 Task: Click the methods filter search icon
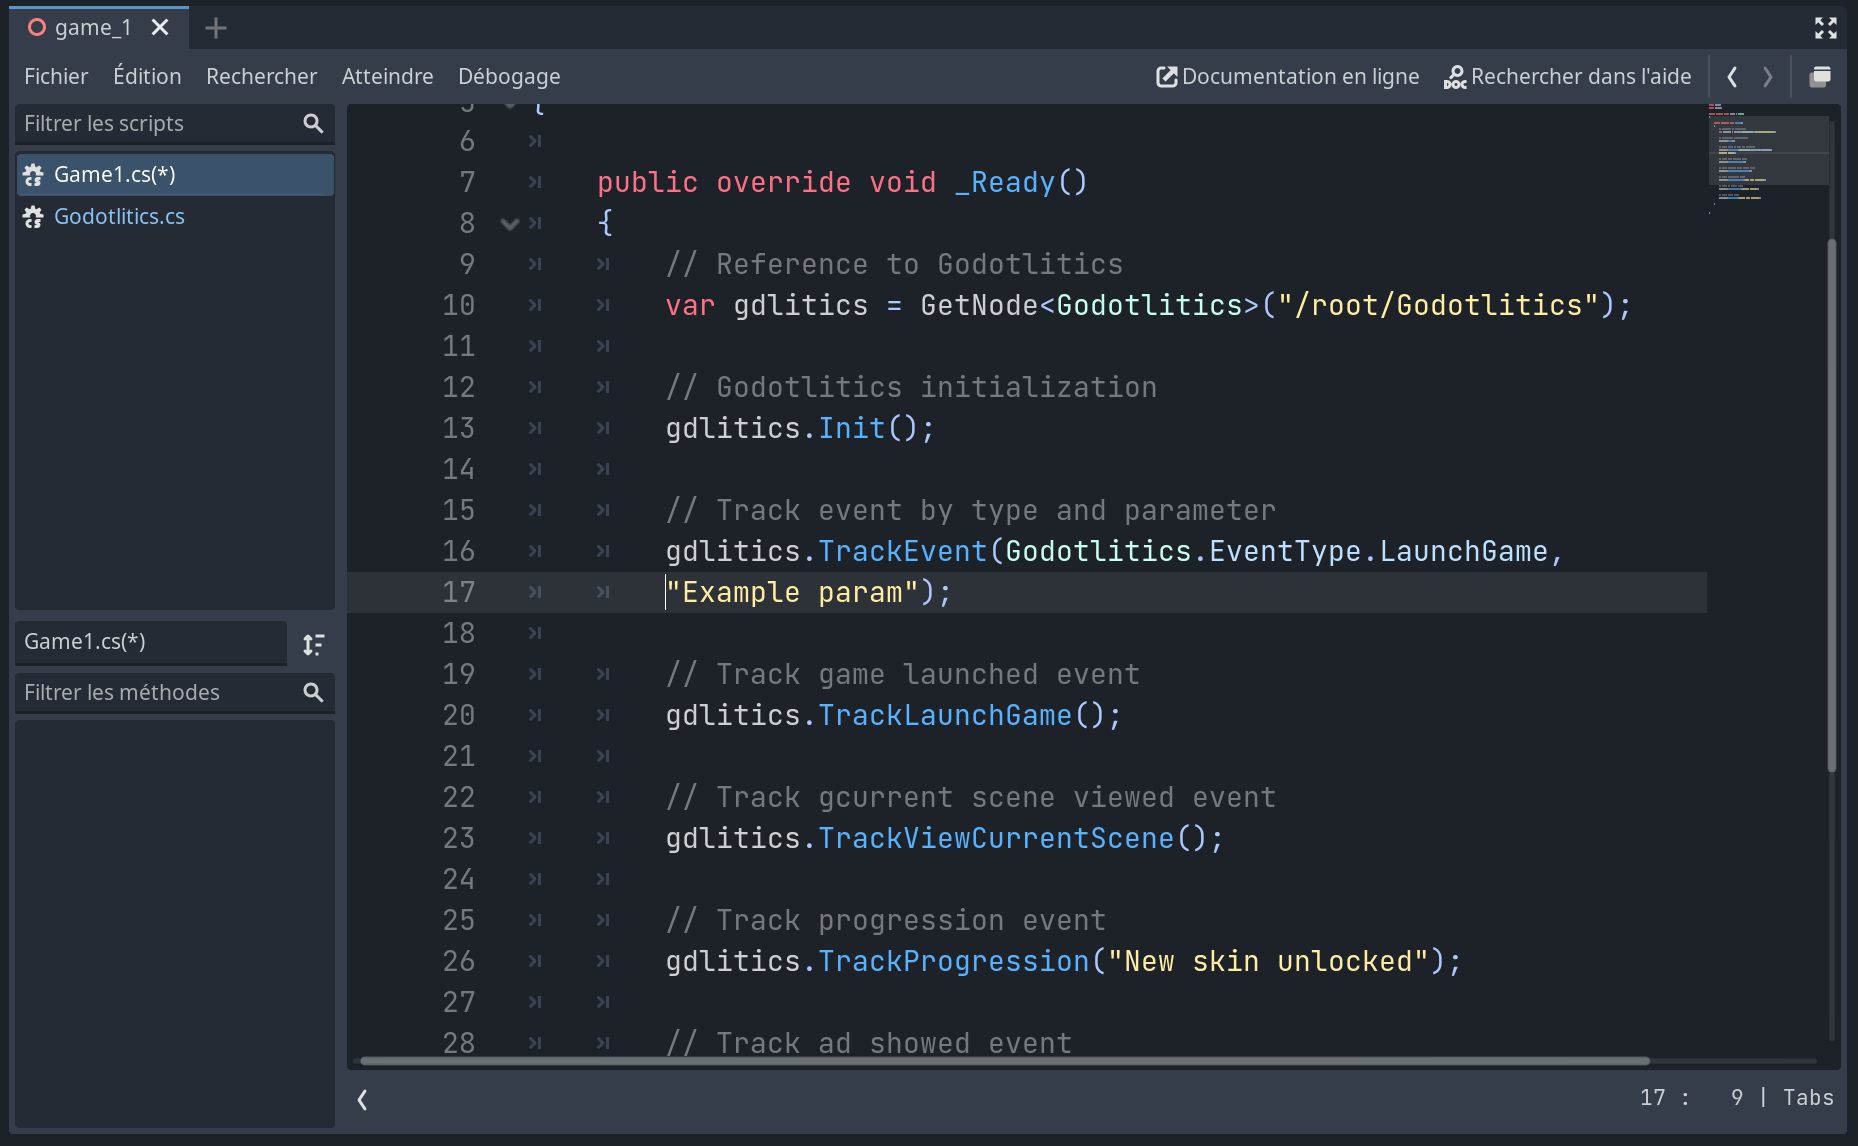313,692
